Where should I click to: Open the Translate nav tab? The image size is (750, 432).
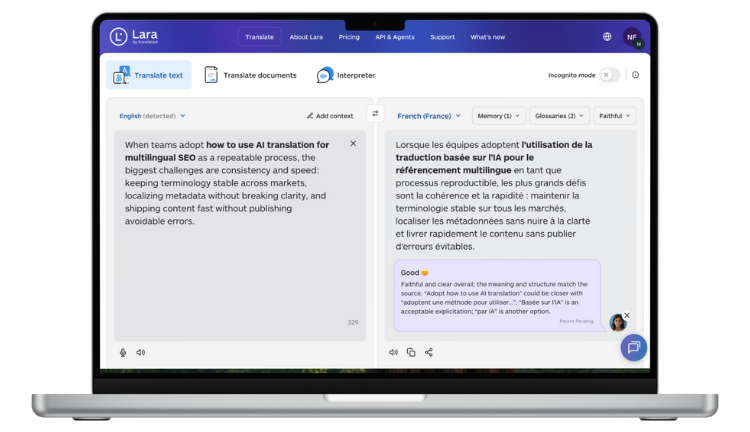[x=259, y=37]
